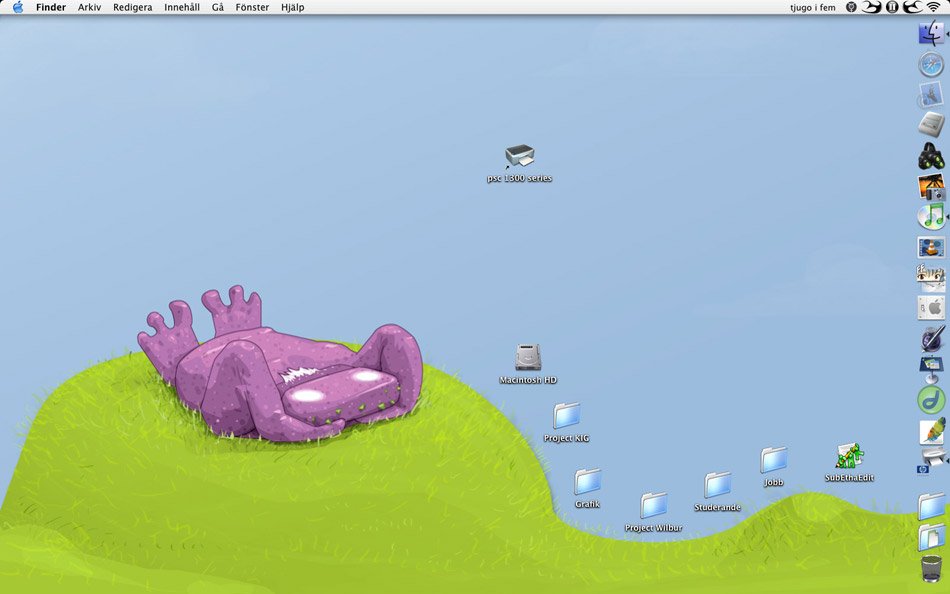Open the HP printer icon in dock
Viewport: 950px width, 594px height.
tap(931, 461)
